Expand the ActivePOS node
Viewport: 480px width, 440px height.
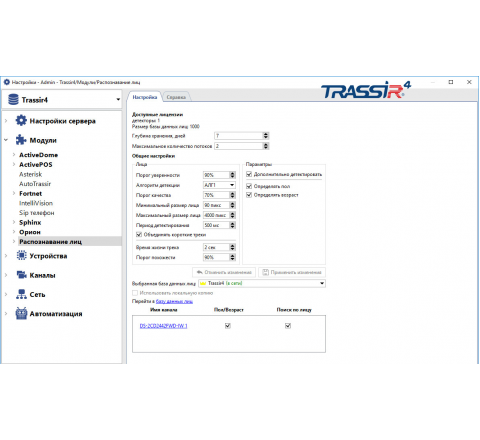point(14,164)
